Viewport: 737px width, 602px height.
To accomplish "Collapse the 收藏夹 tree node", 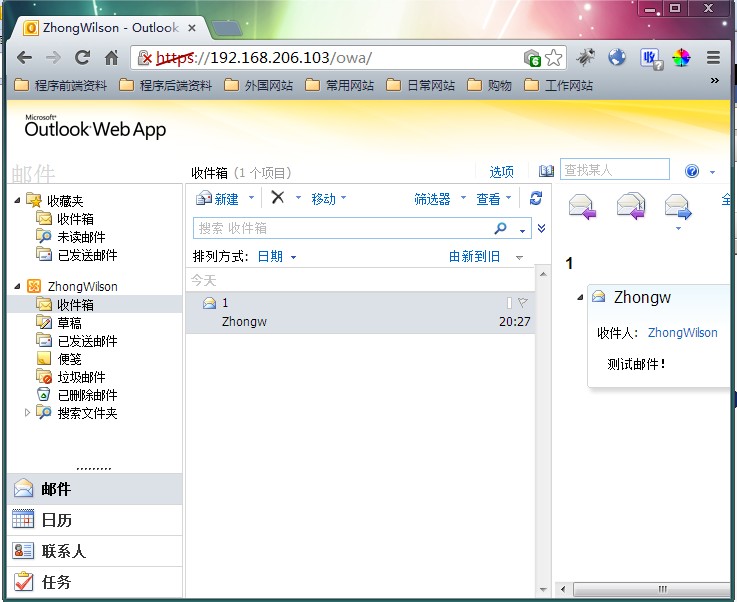I will [x=17, y=201].
